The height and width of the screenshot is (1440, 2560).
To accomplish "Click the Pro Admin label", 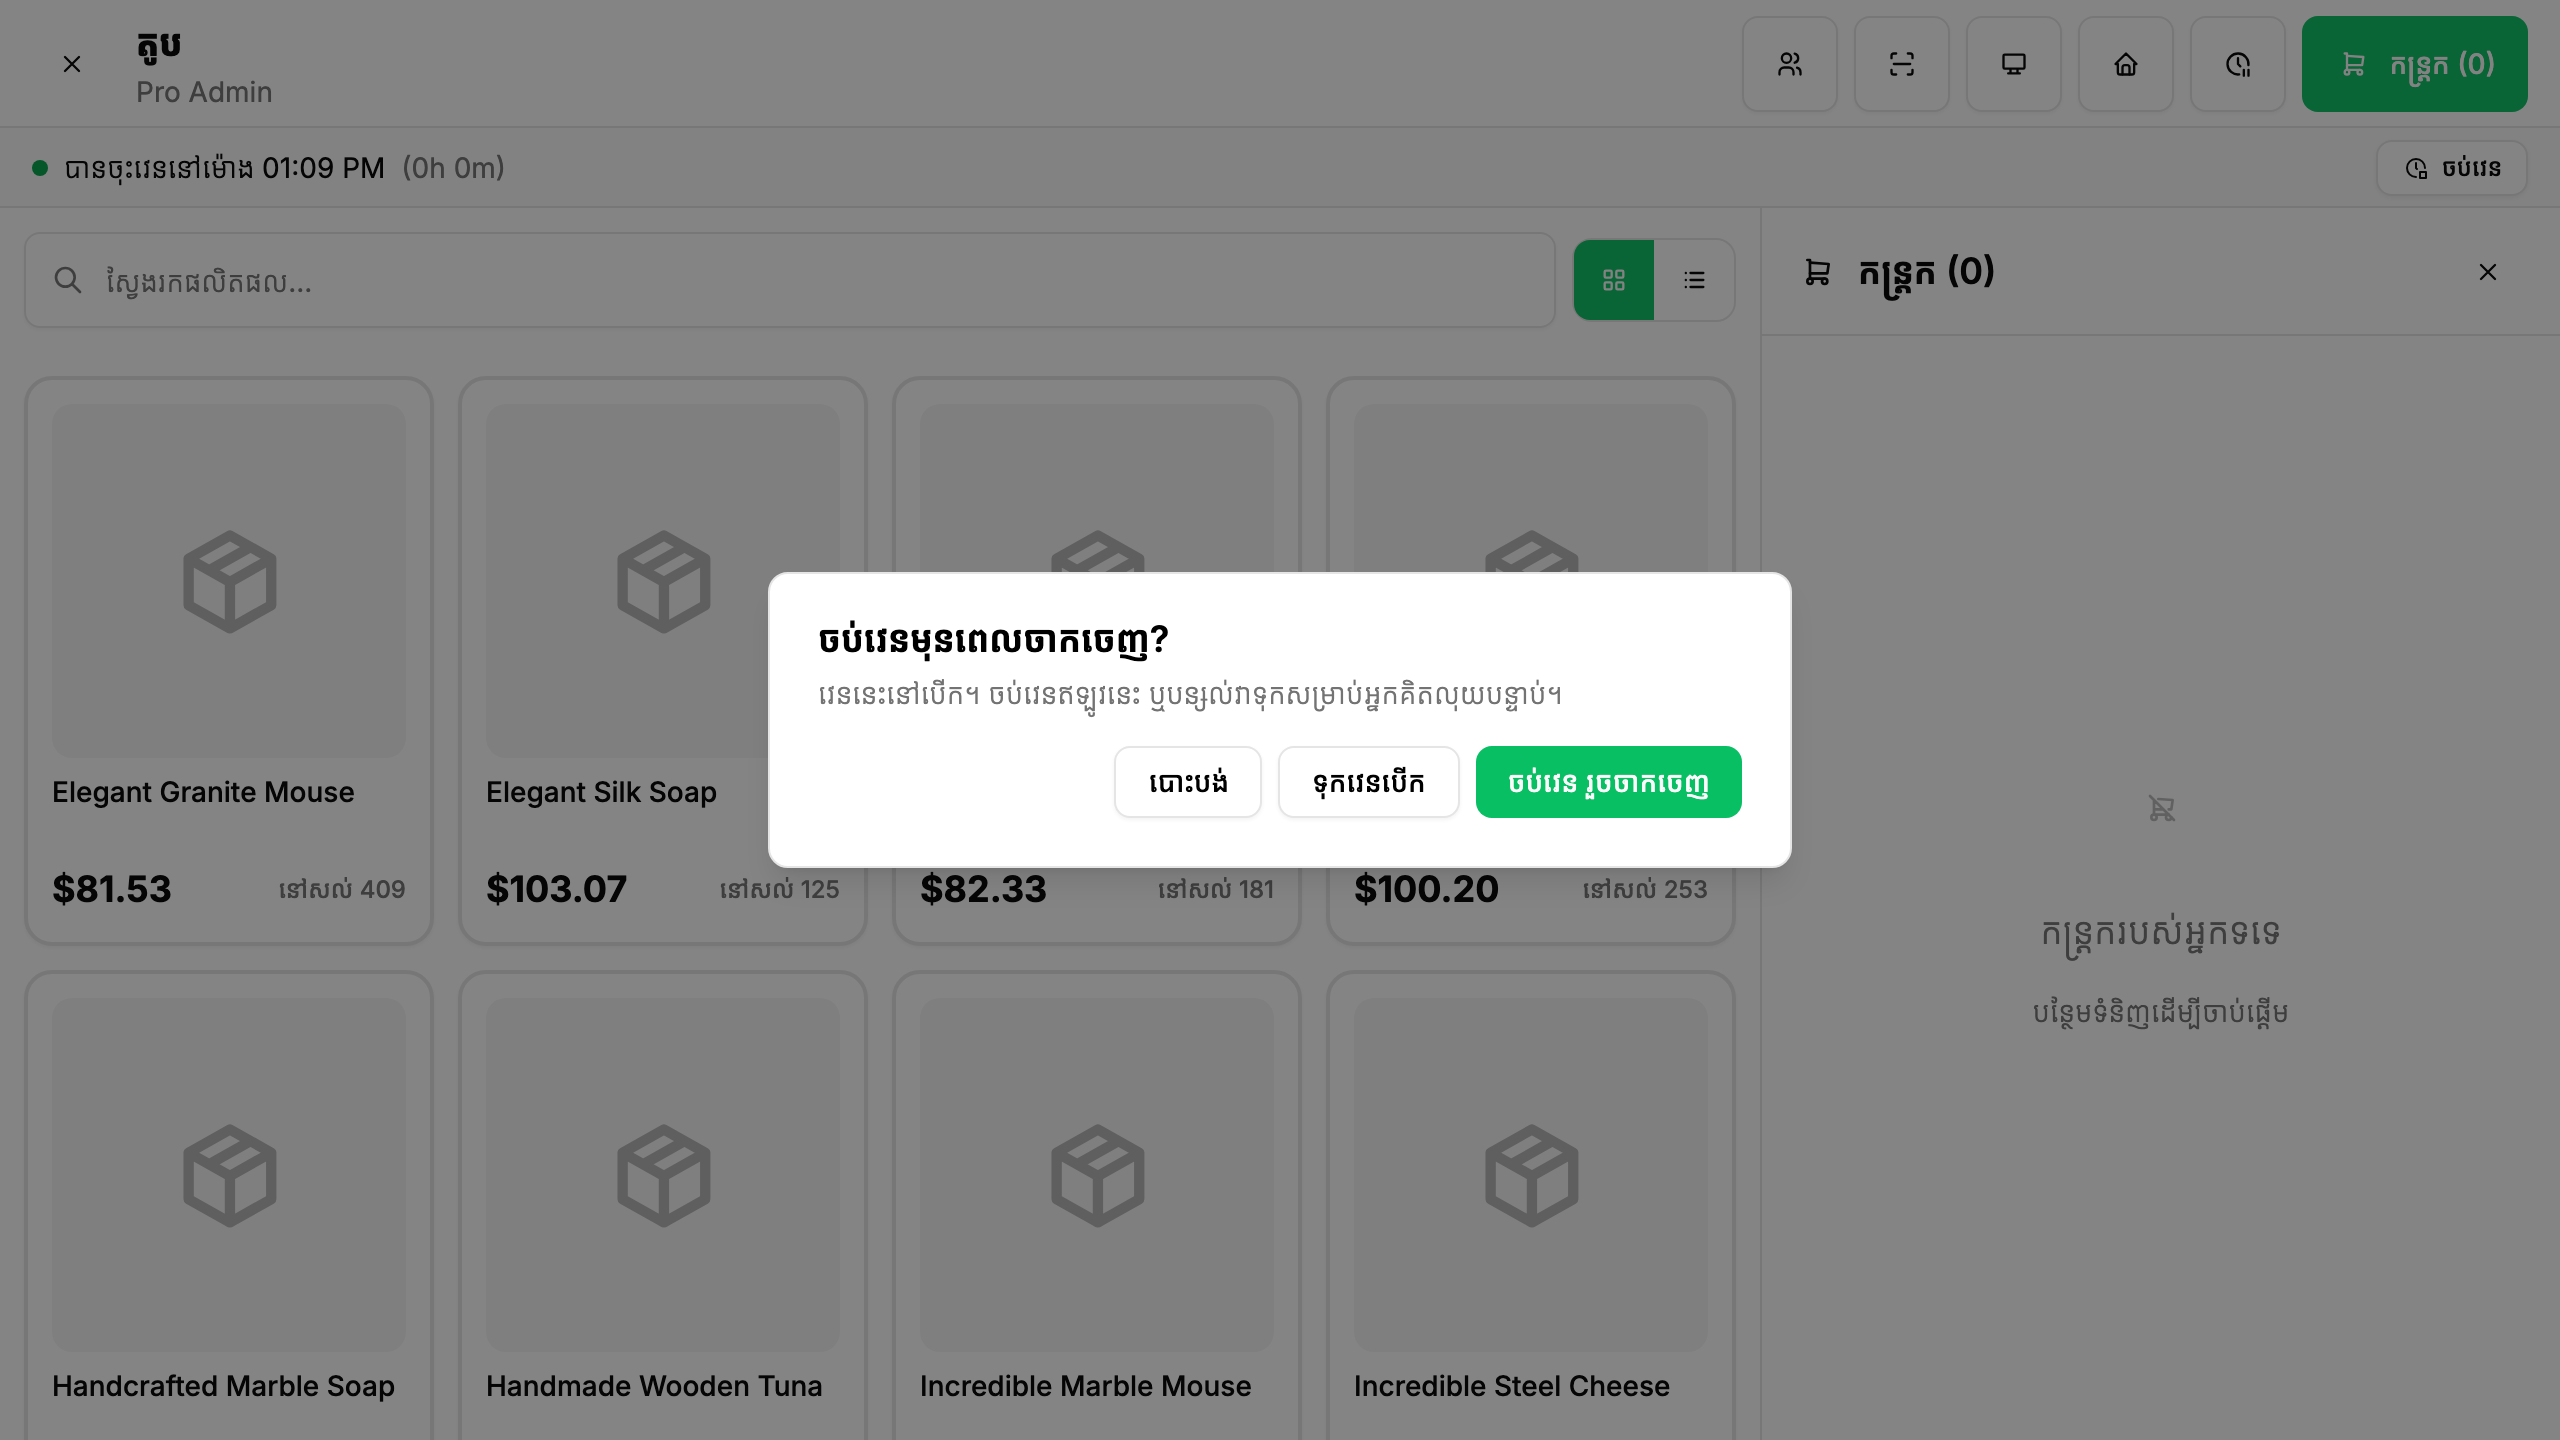I will pos(204,92).
